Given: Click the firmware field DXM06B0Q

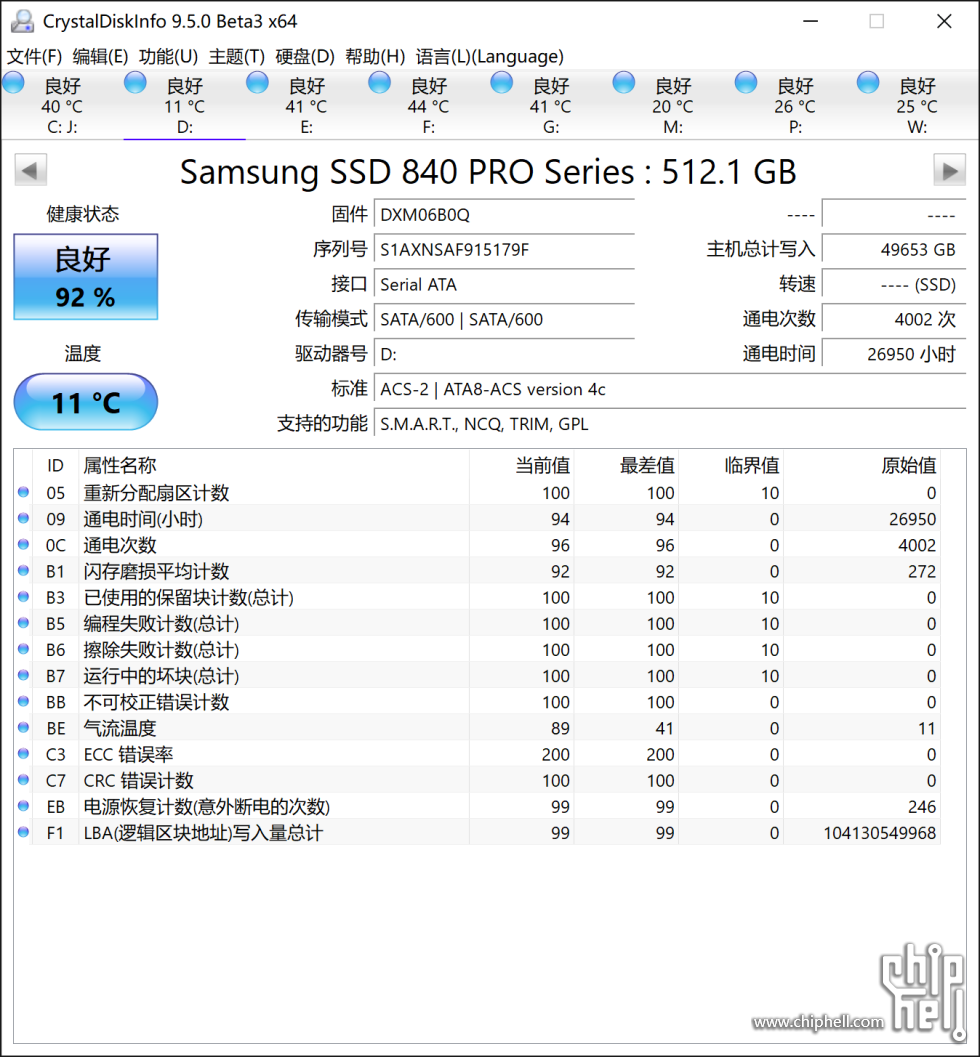Looking at the screenshot, I should click(x=504, y=215).
